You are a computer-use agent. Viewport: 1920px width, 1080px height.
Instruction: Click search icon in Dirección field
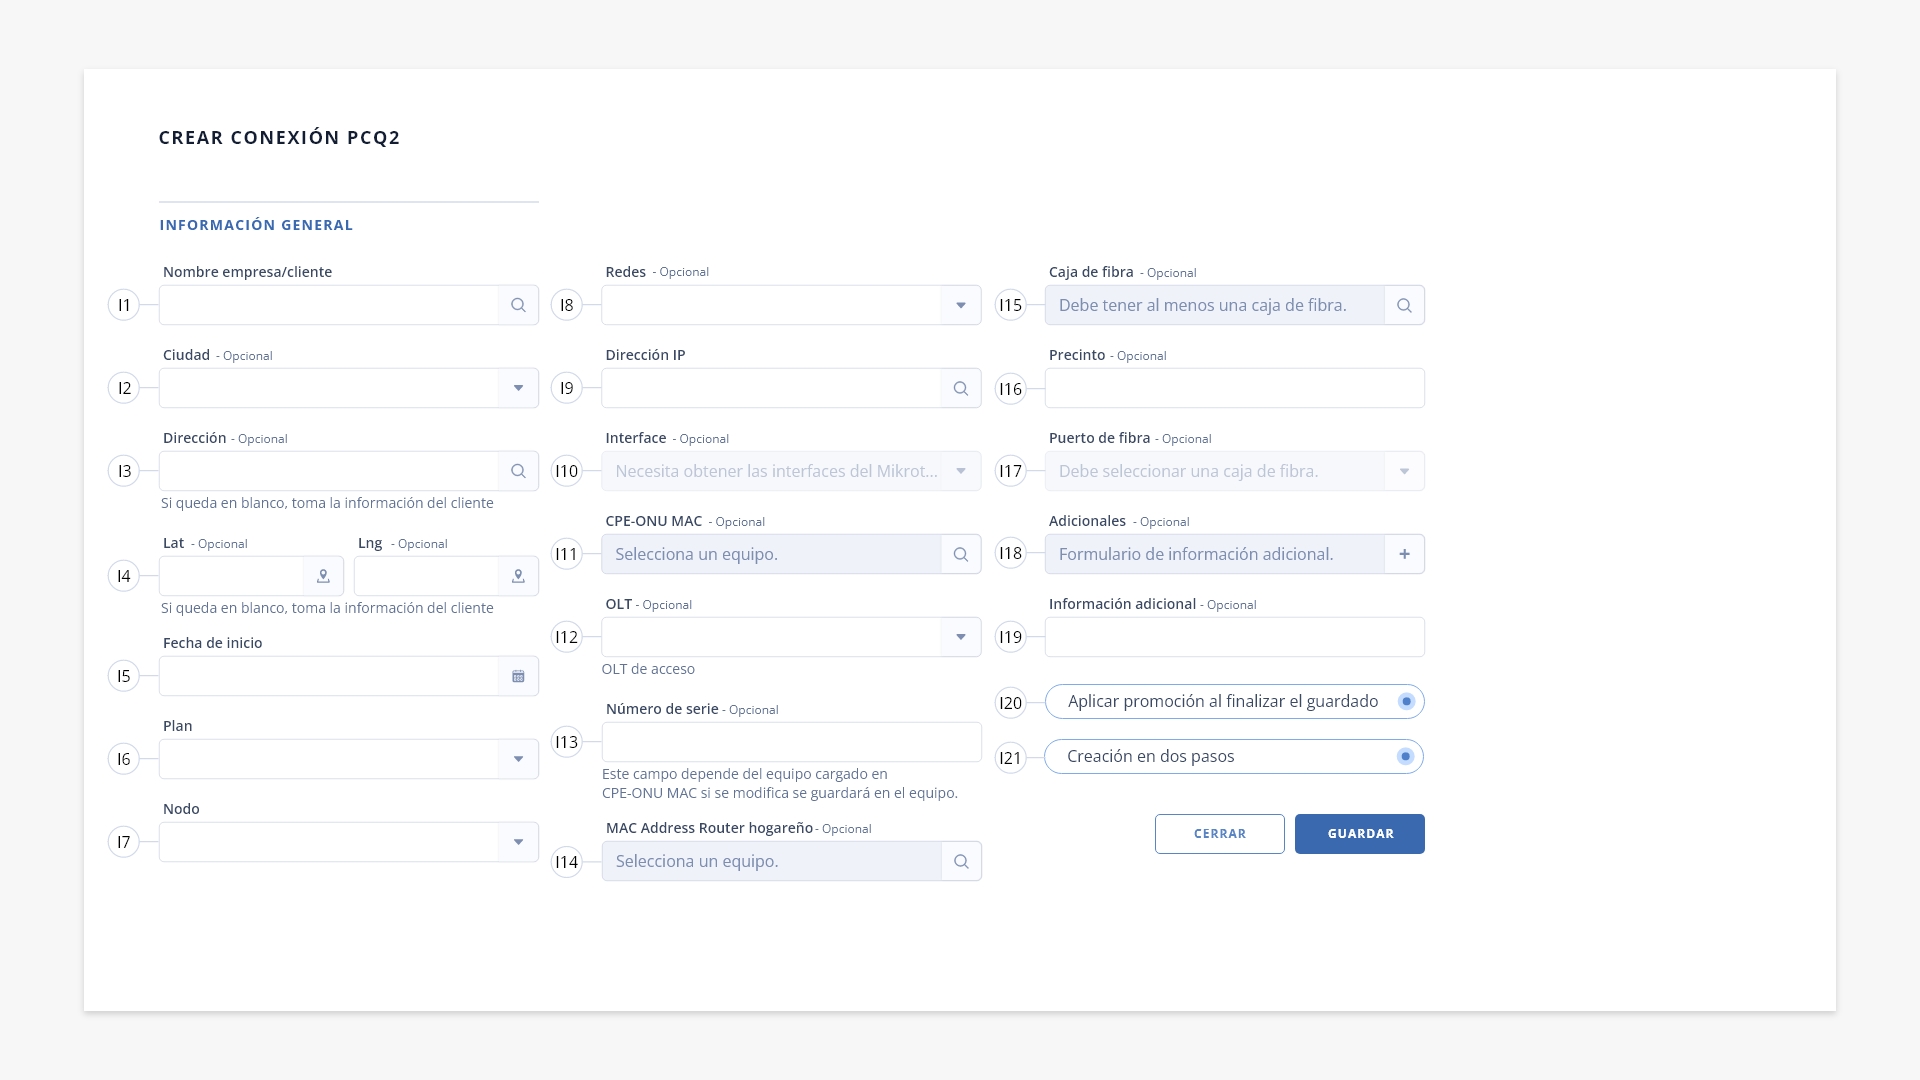(x=518, y=471)
